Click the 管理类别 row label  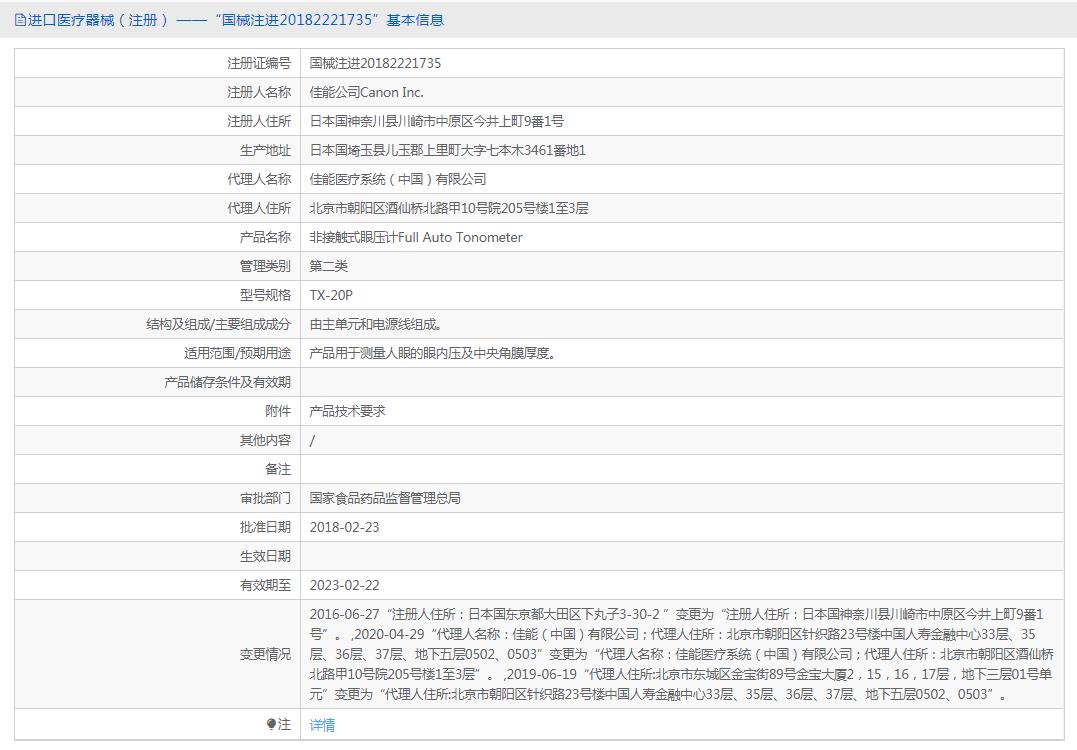click(x=265, y=266)
